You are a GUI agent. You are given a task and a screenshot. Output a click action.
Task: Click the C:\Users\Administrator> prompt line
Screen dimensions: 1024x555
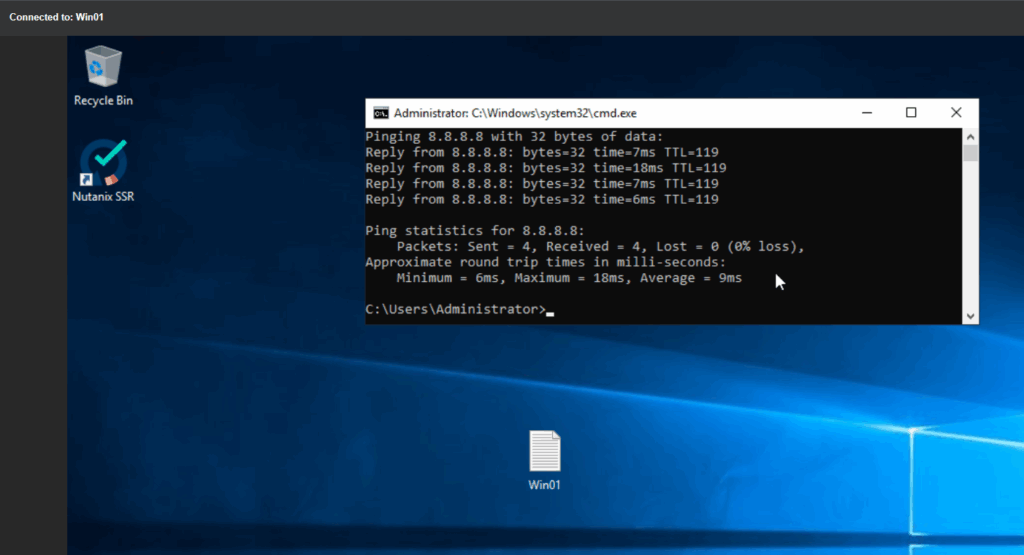click(x=456, y=310)
